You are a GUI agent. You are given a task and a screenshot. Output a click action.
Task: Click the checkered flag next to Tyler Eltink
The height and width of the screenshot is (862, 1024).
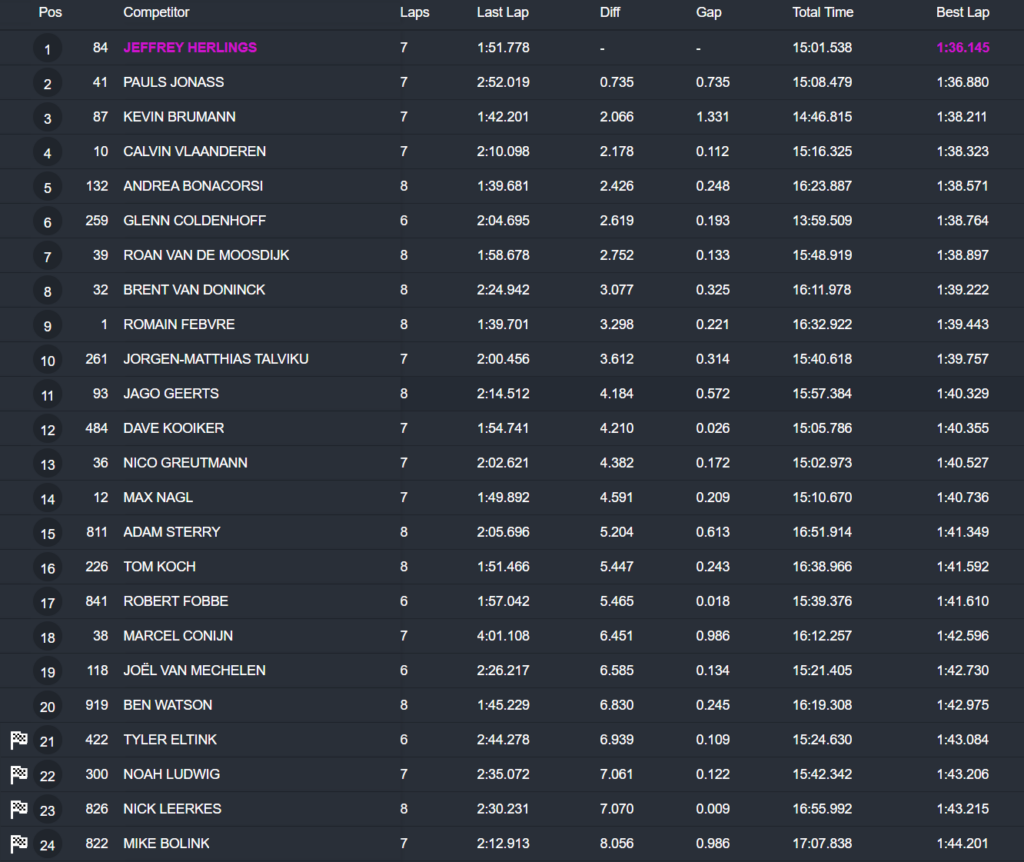[18, 740]
